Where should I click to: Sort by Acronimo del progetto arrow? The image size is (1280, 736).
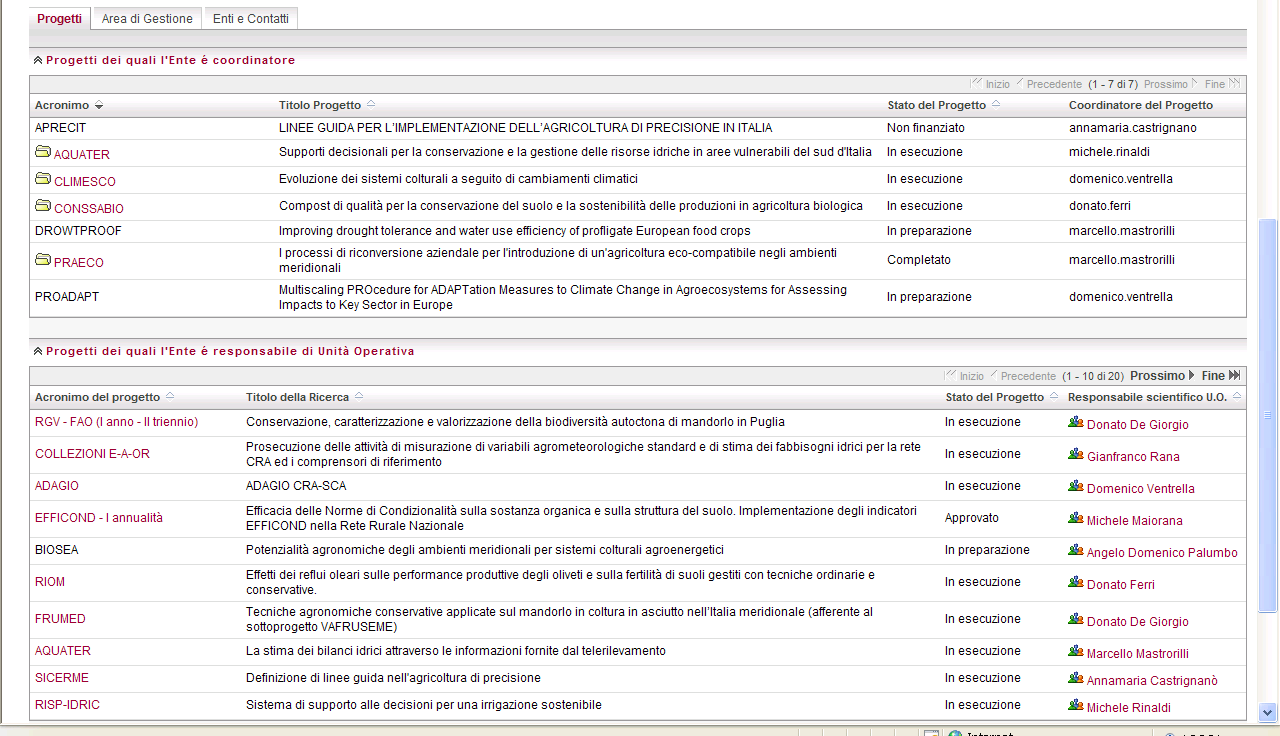(170, 396)
